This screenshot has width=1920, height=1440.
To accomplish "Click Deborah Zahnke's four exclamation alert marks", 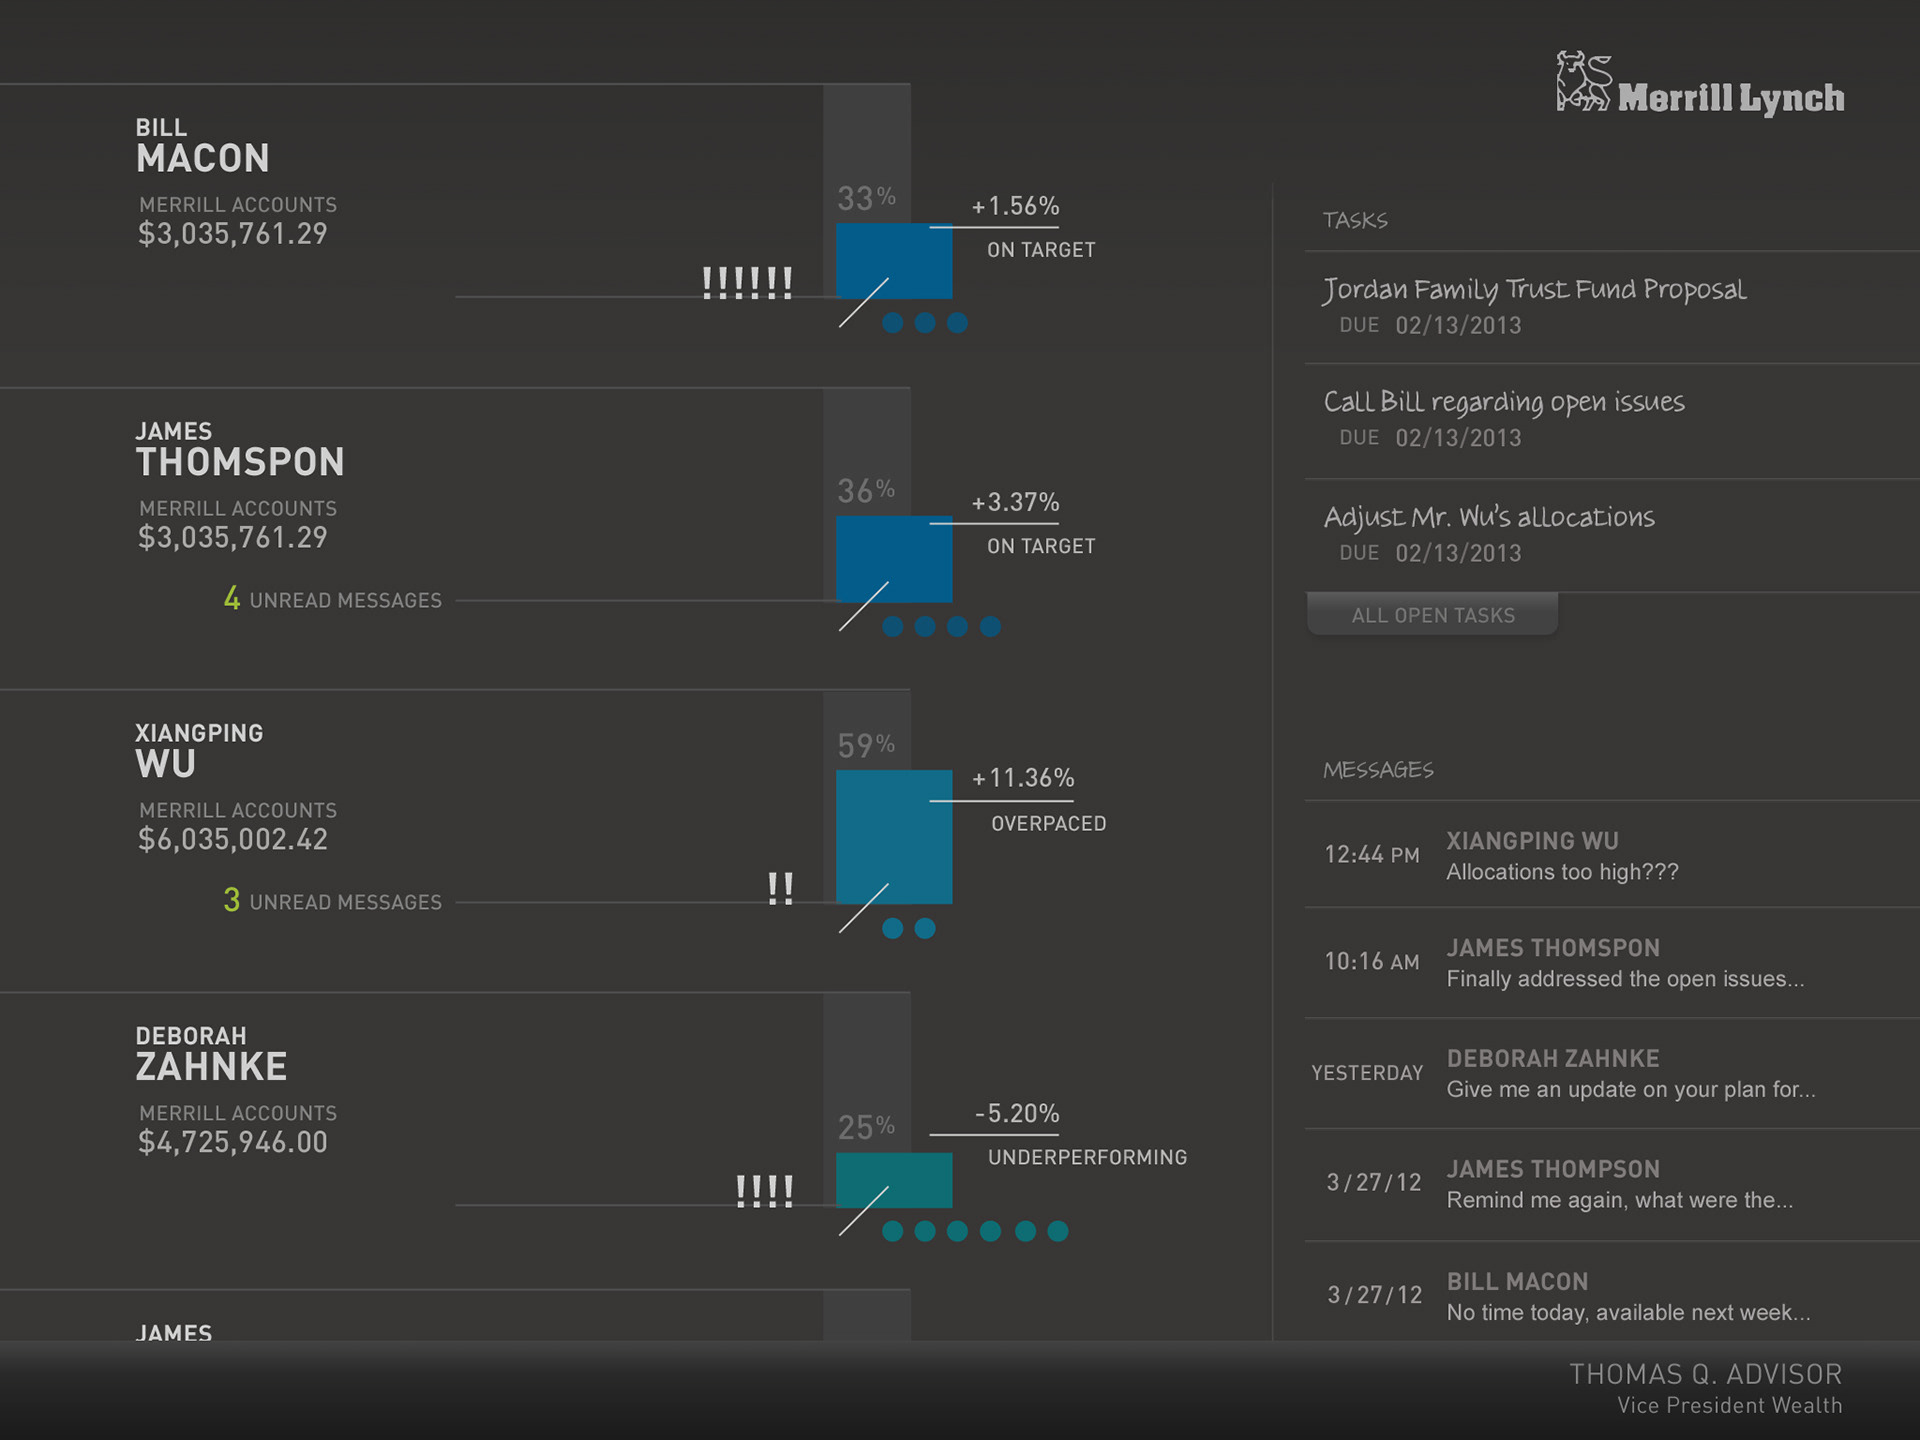I will click(x=764, y=1191).
